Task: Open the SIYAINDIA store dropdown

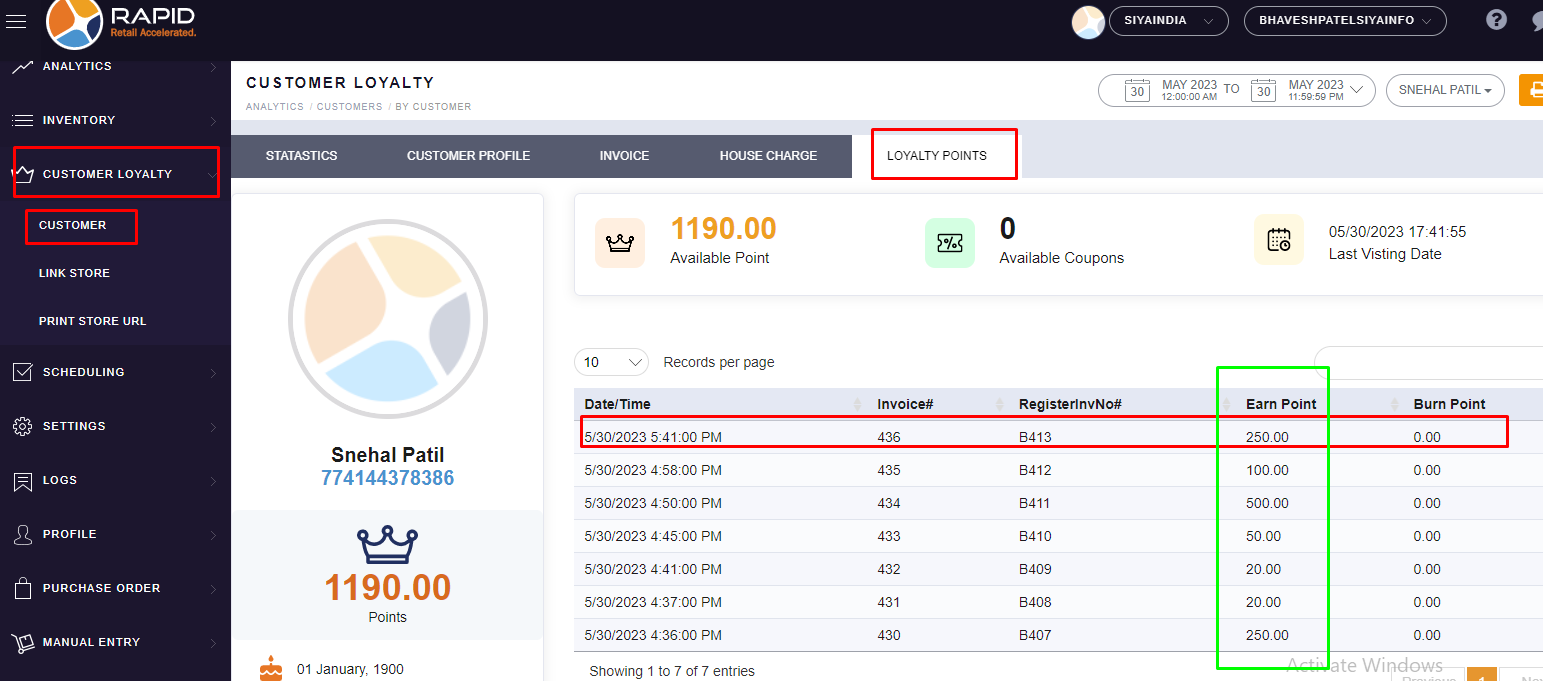Action: click(1168, 21)
